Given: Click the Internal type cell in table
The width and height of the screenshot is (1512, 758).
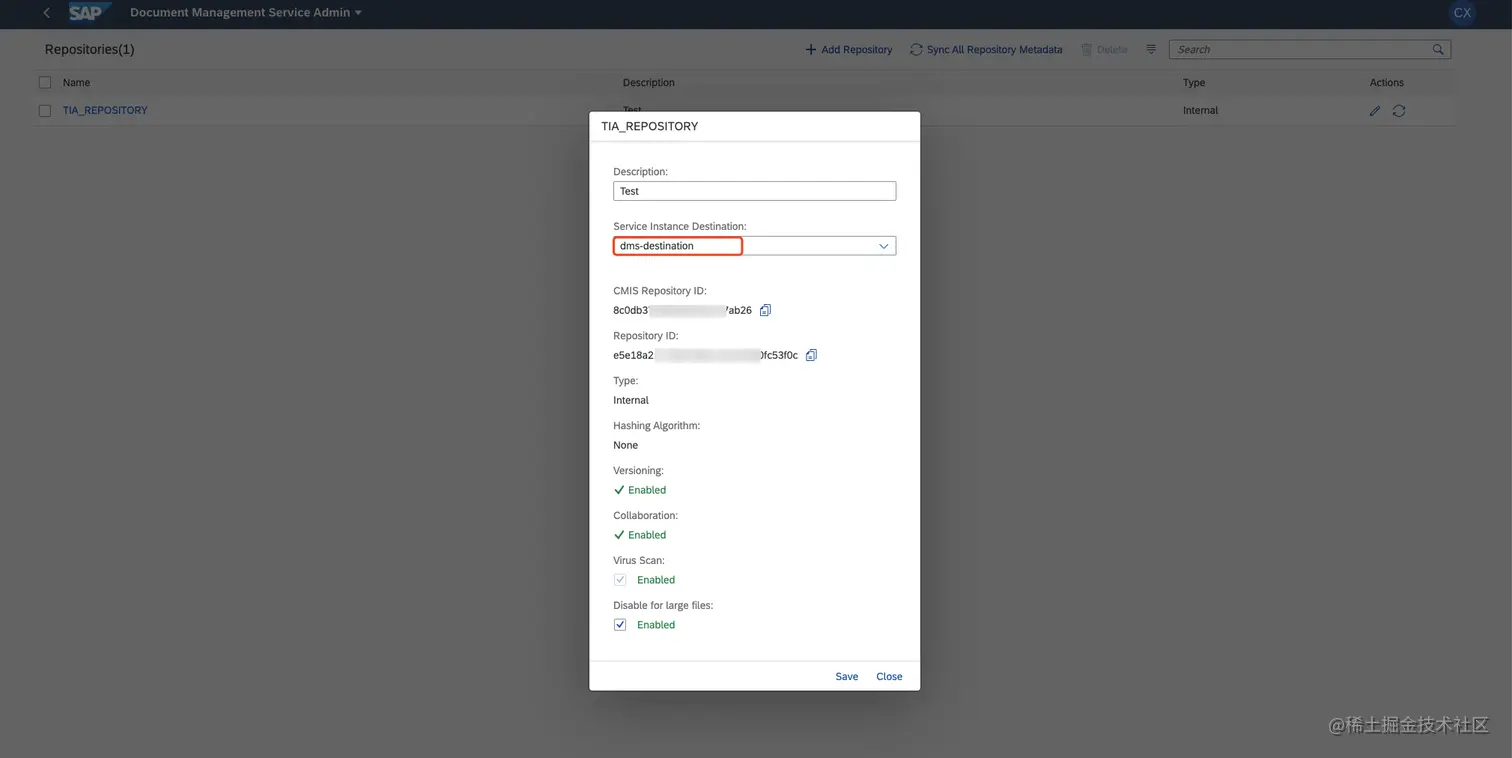Looking at the screenshot, I should click(x=1200, y=110).
